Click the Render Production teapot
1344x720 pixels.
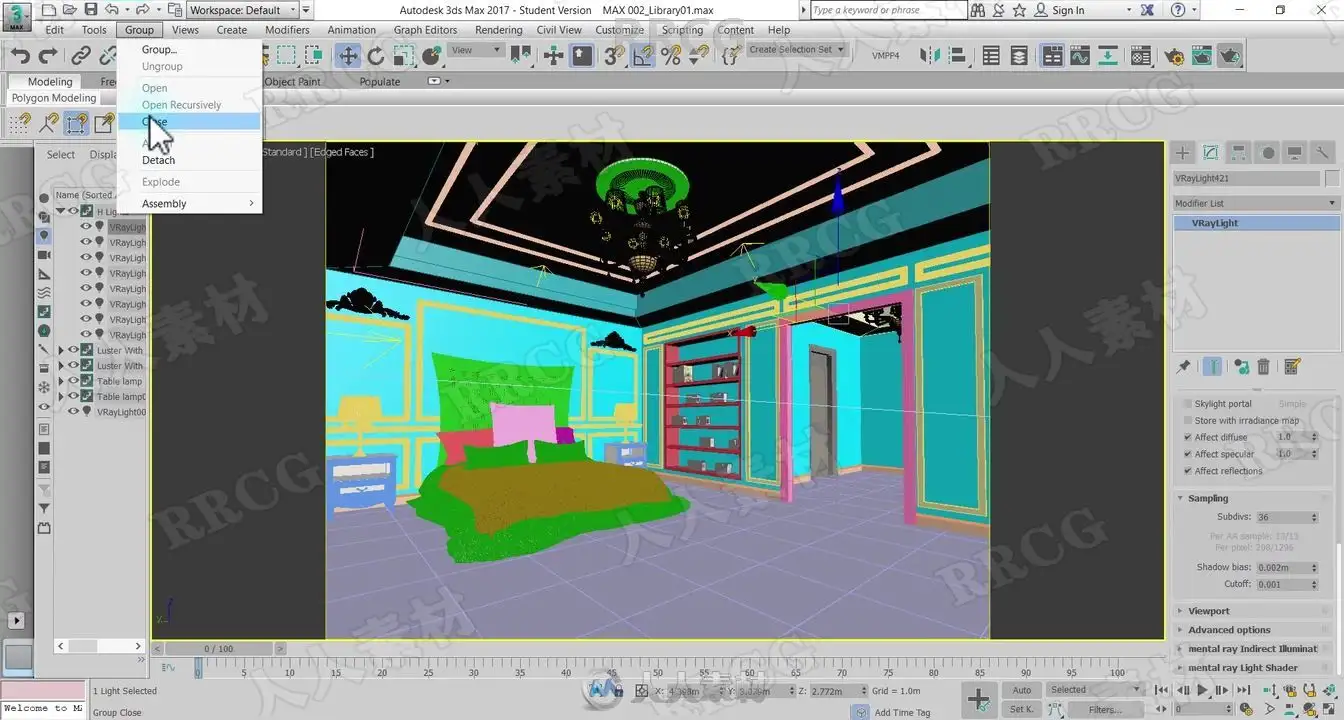(1230, 56)
